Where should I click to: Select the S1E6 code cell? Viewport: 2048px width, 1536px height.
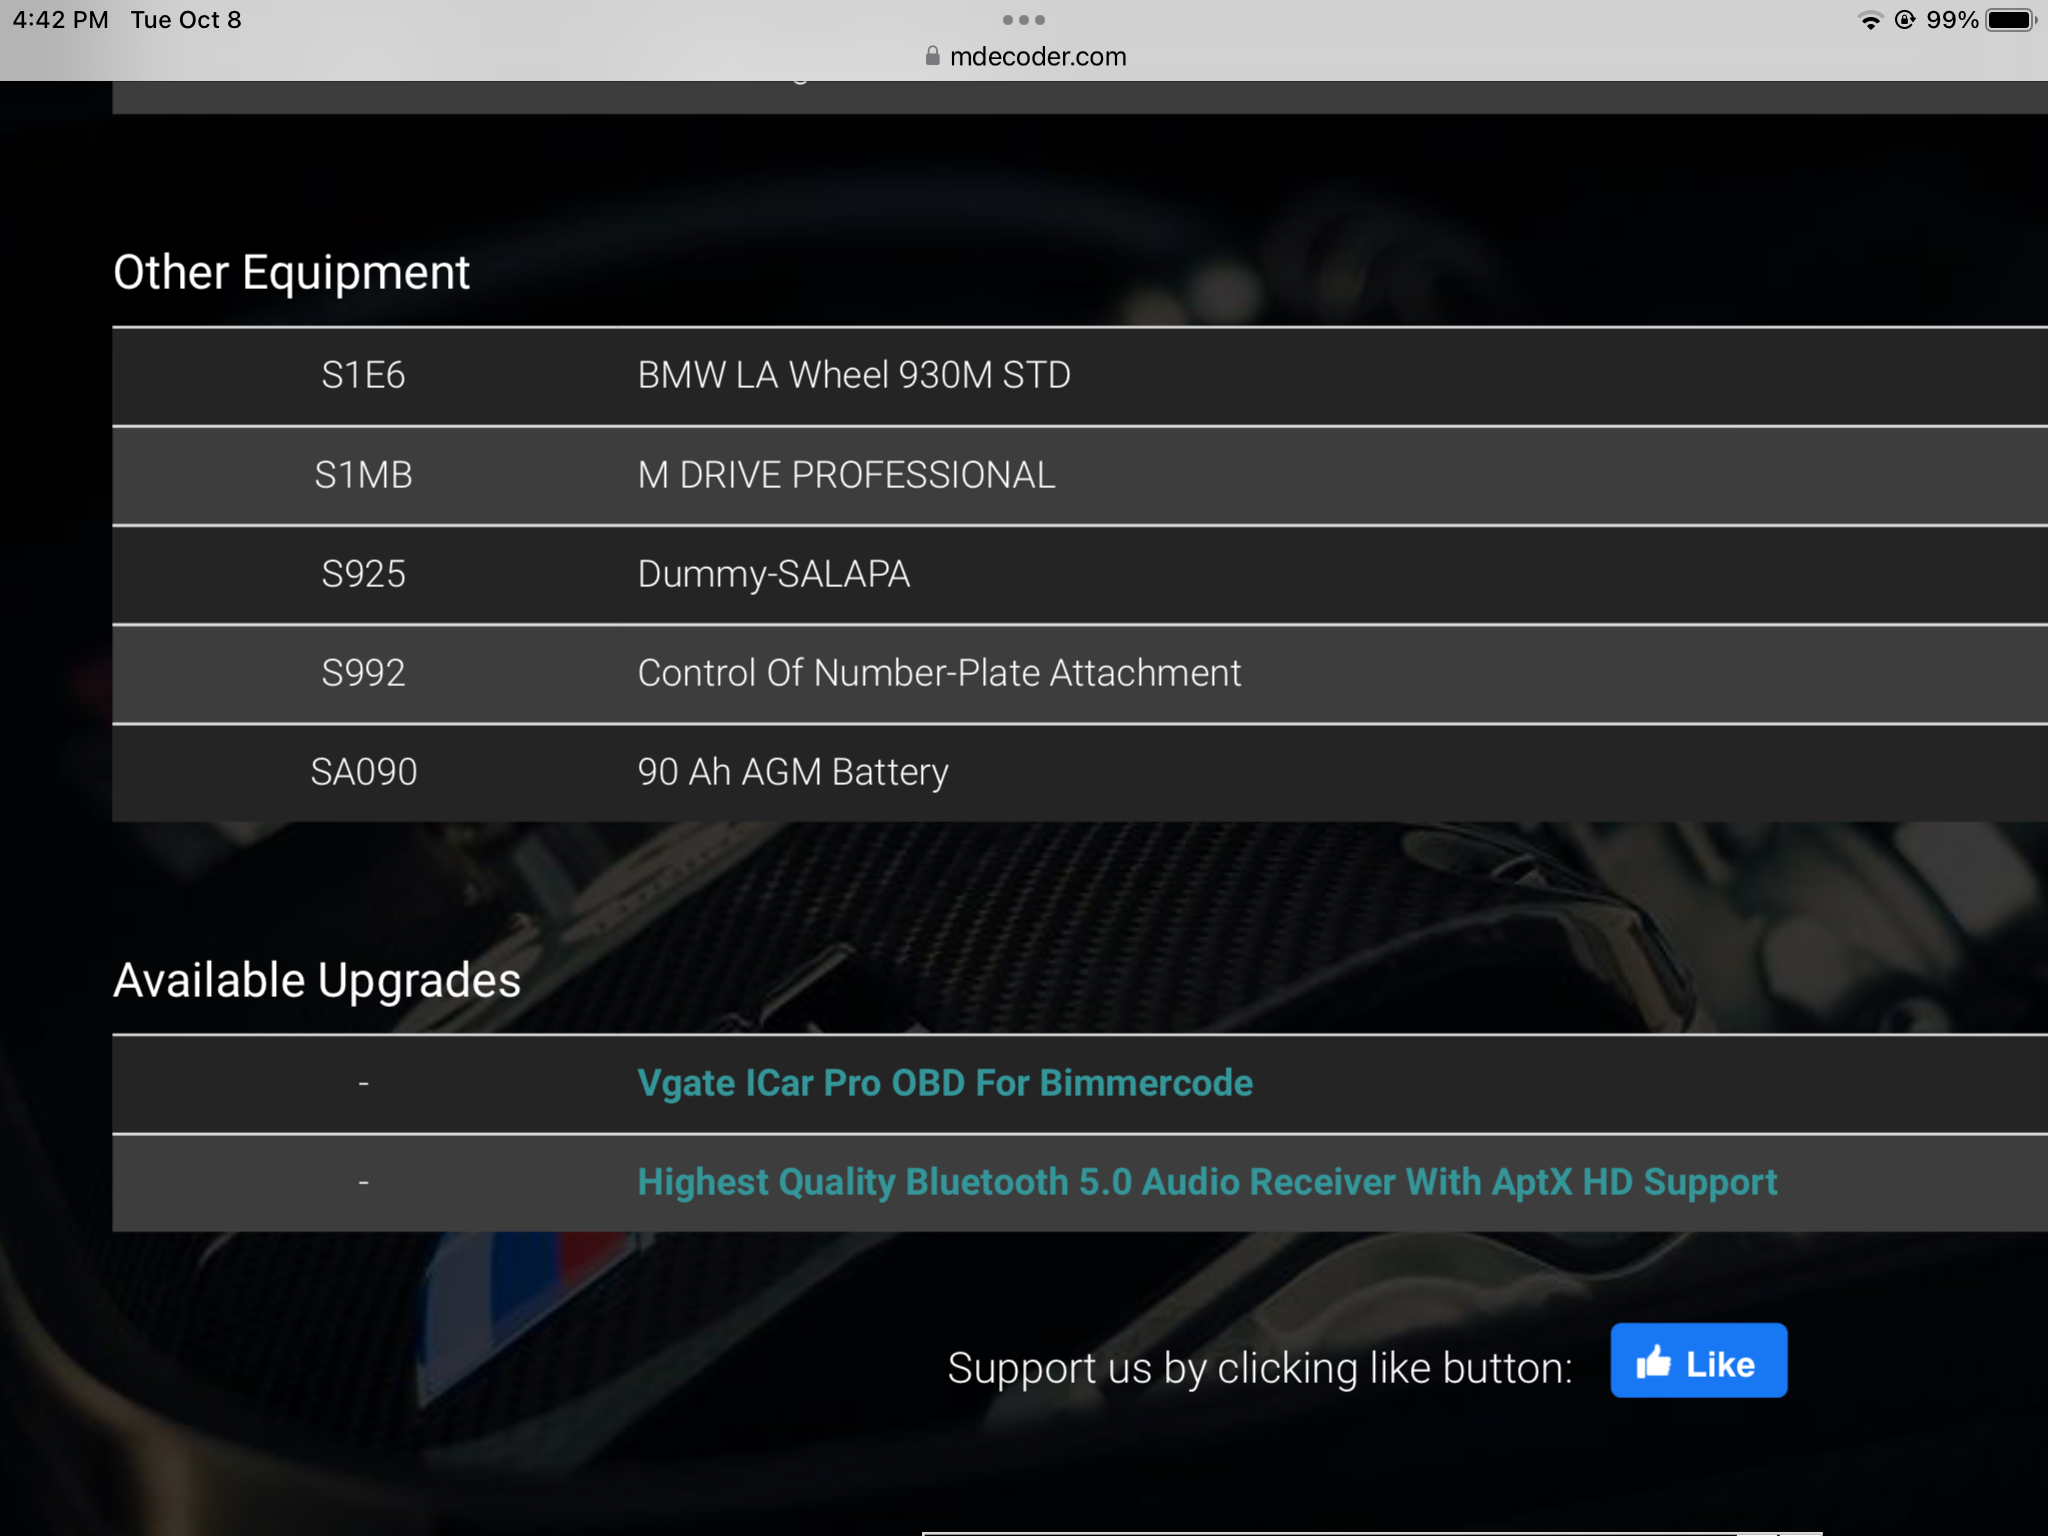pyautogui.click(x=363, y=375)
